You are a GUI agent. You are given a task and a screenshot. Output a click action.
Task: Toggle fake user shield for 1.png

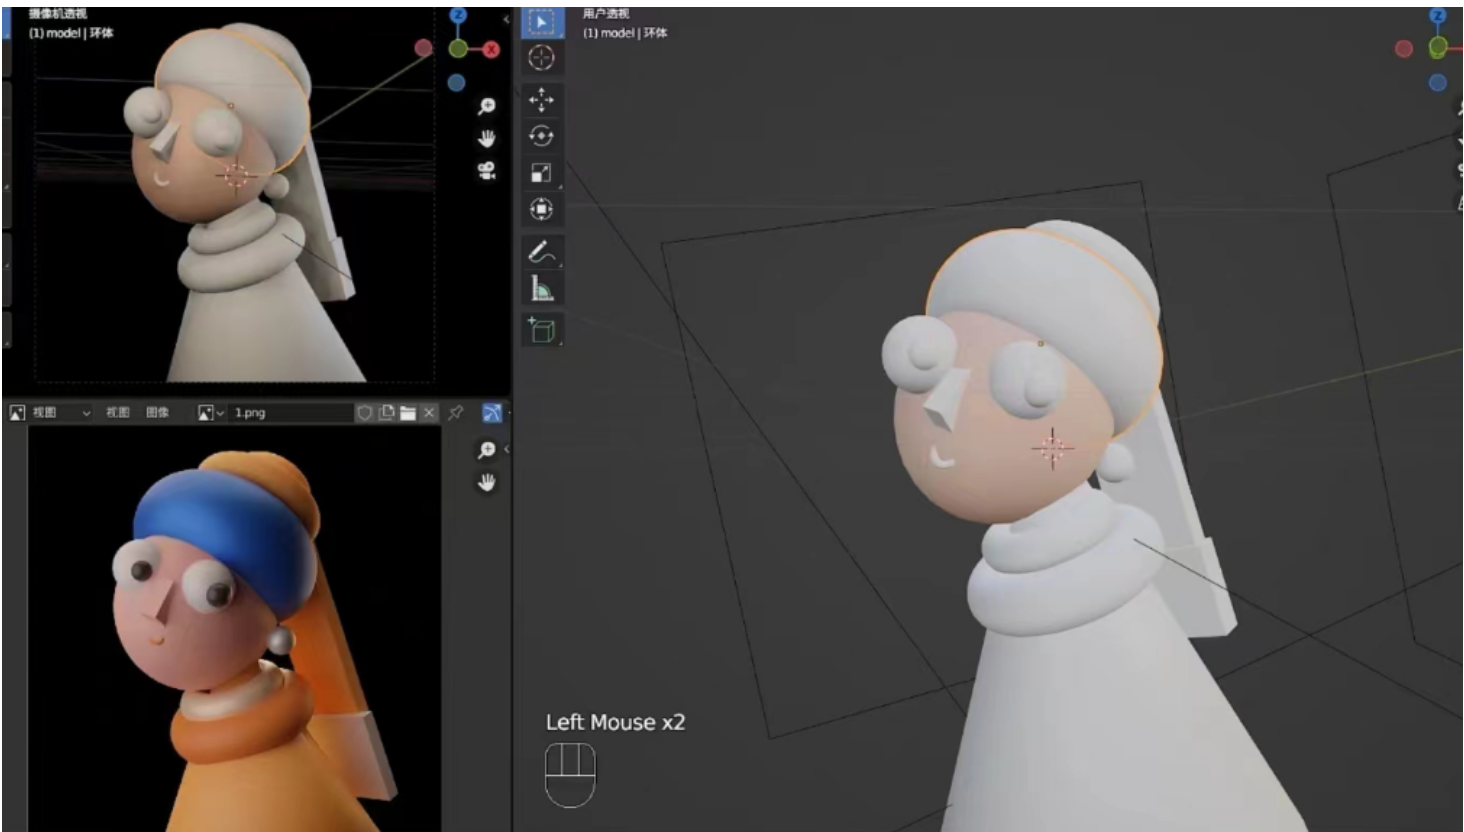365,412
